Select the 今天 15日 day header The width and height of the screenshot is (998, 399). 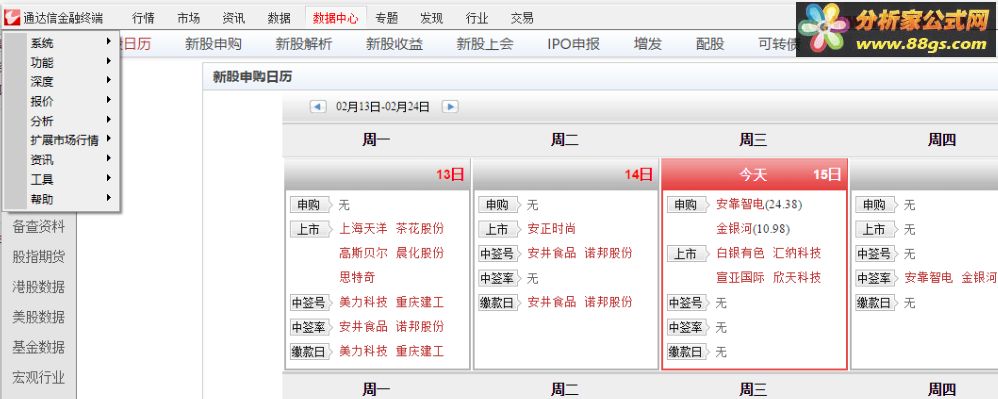[754, 174]
